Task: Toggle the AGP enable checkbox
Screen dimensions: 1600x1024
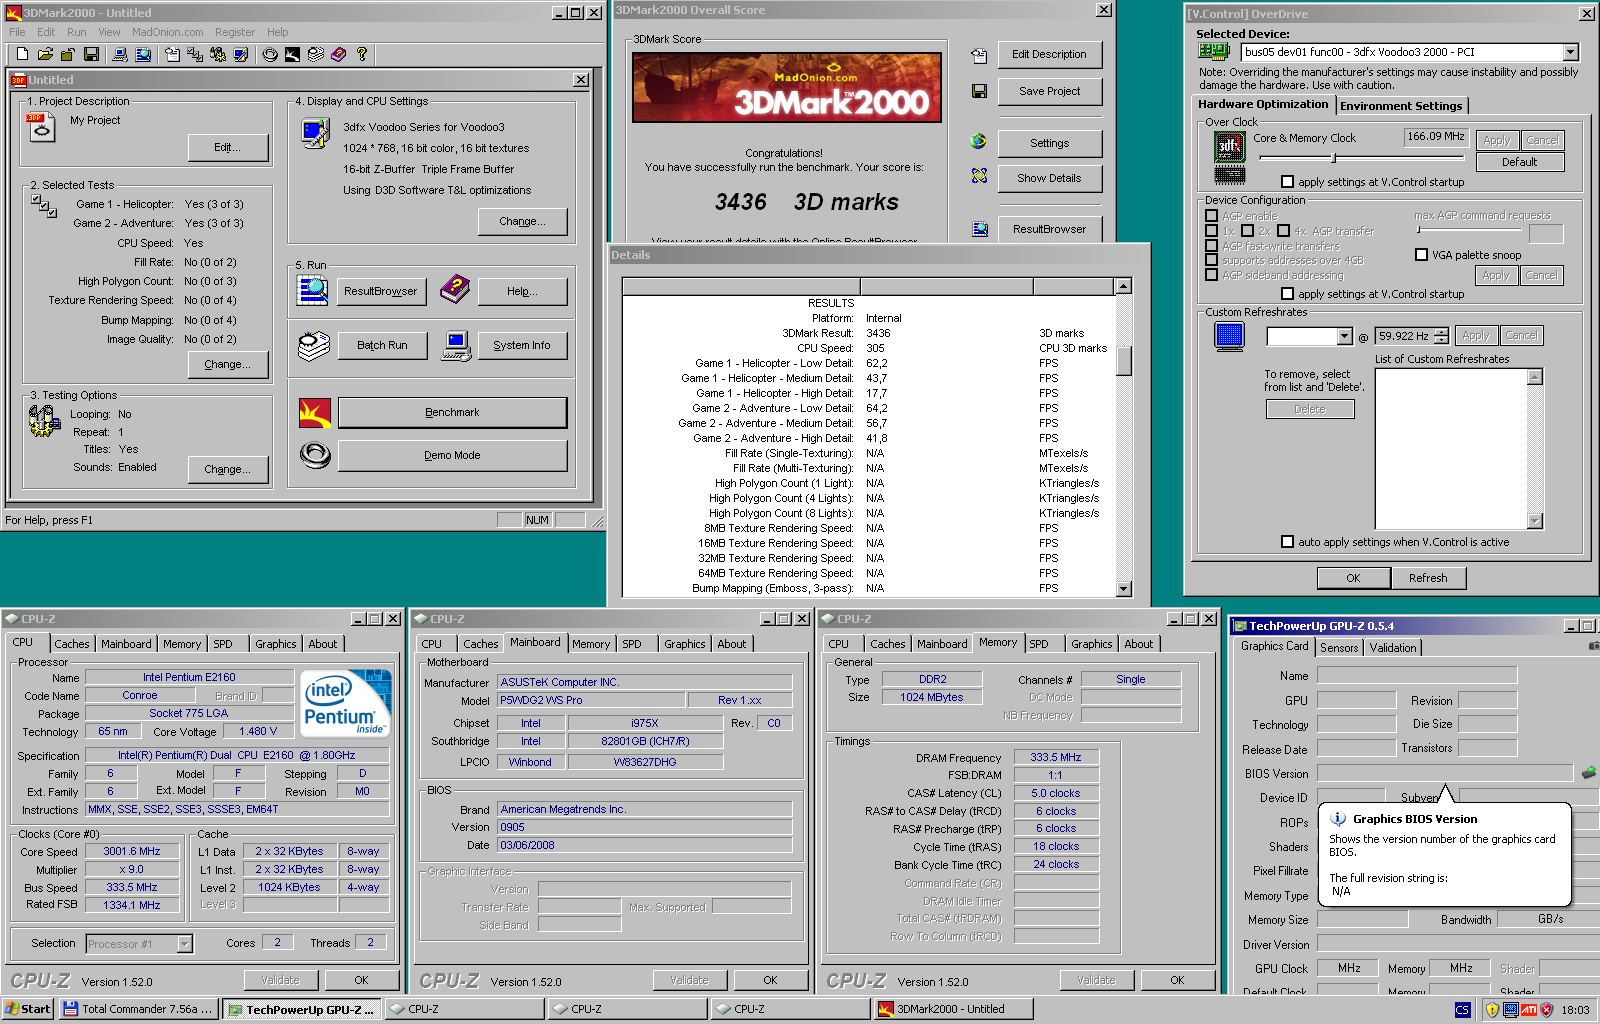Action: (1211, 216)
